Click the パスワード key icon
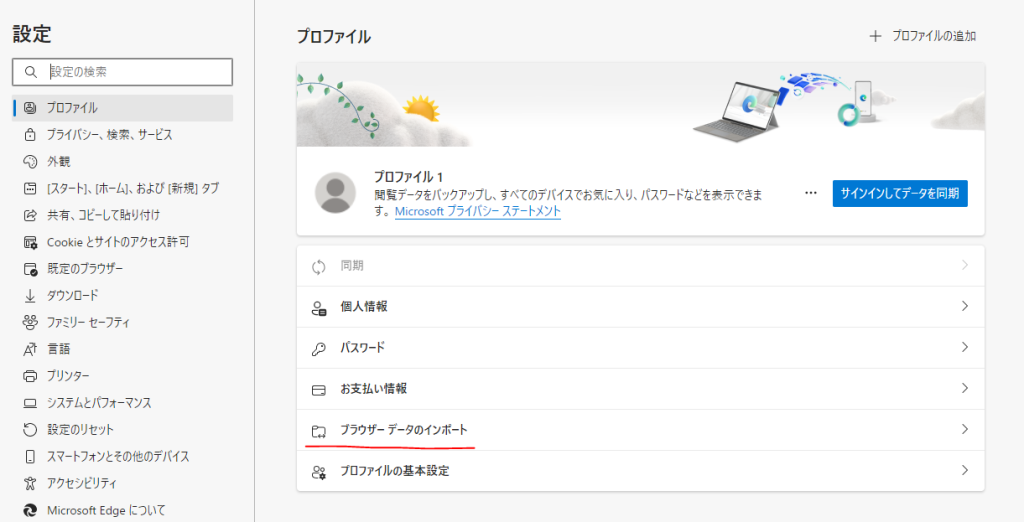This screenshot has width=1024, height=522. (319, 349)
